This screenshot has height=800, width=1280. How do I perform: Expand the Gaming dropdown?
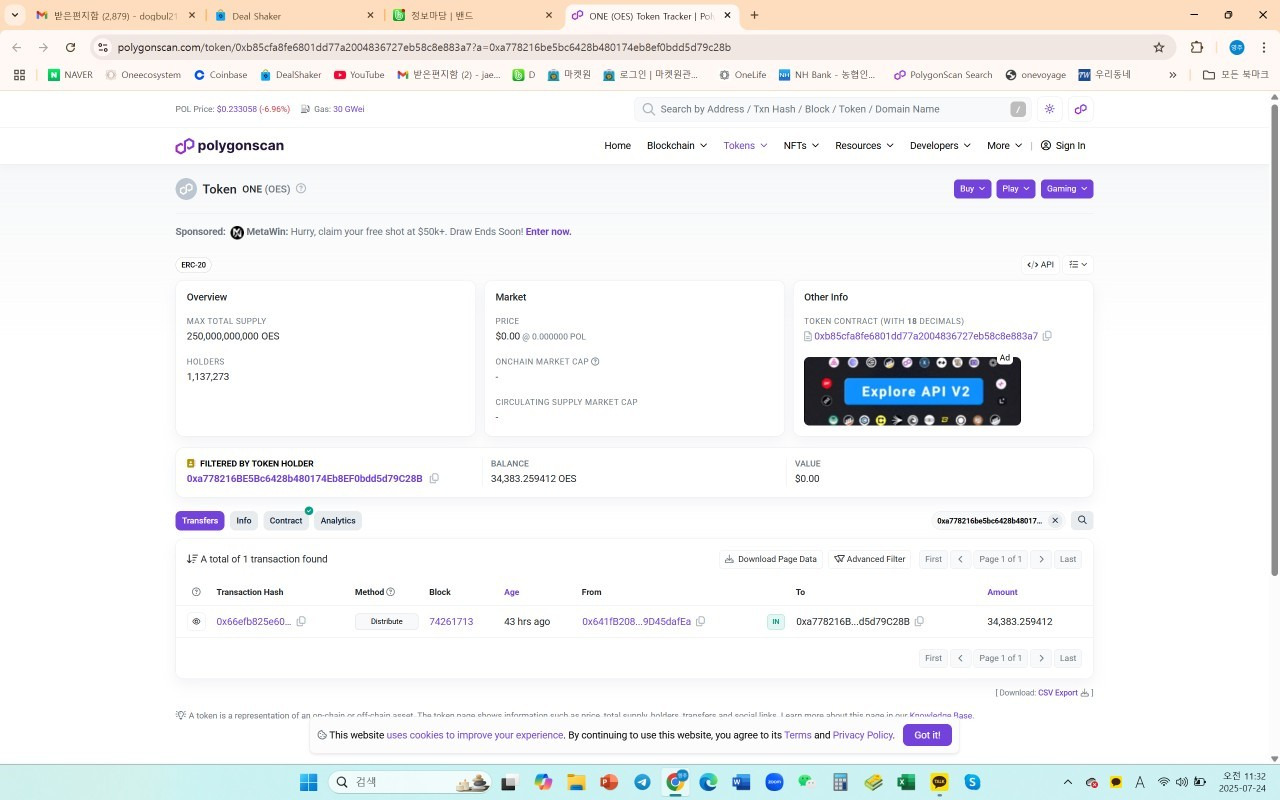pyautogui.click(x=1066, y=189)
